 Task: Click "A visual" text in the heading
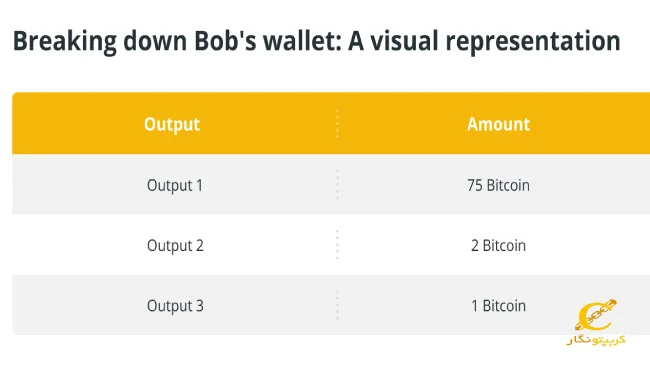(393, 41)
